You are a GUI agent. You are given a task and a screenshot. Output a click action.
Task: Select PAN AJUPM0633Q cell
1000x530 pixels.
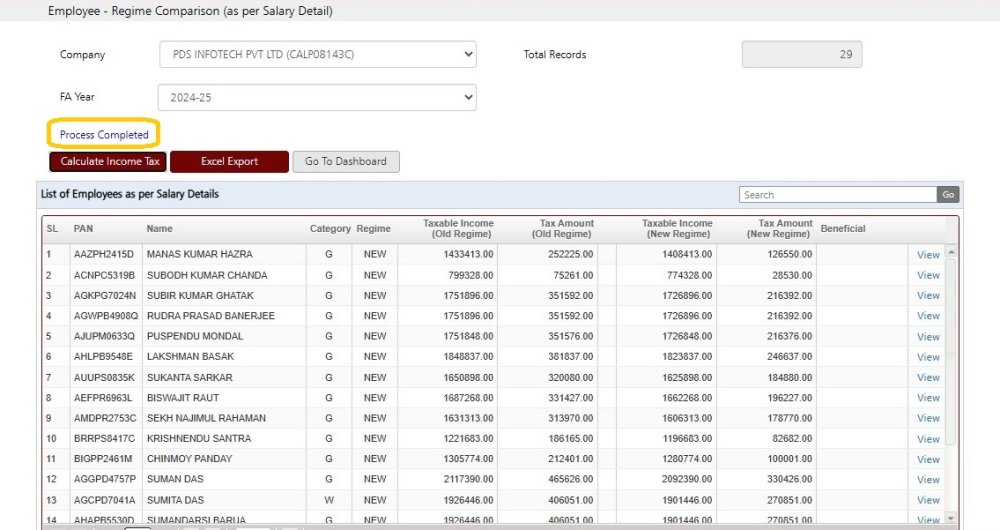105,336
